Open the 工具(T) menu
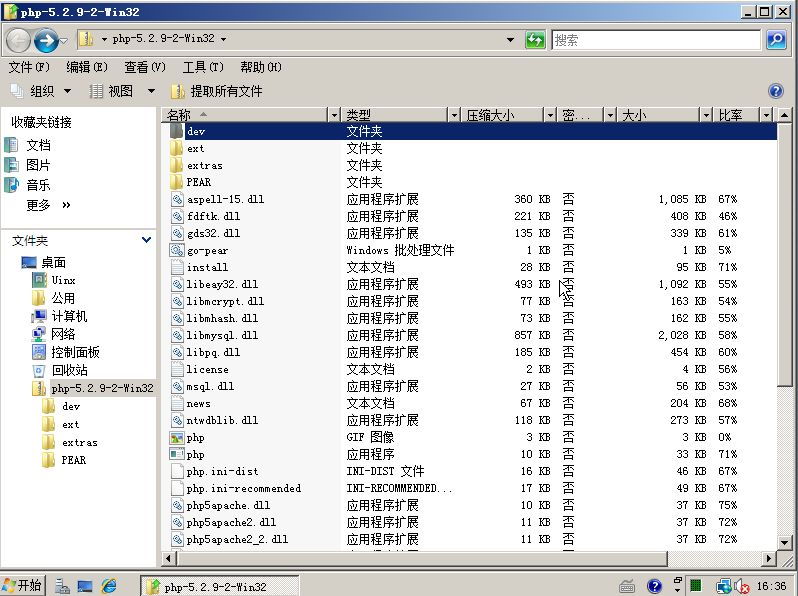Viewport: 798px width, 596px height. 201,67
